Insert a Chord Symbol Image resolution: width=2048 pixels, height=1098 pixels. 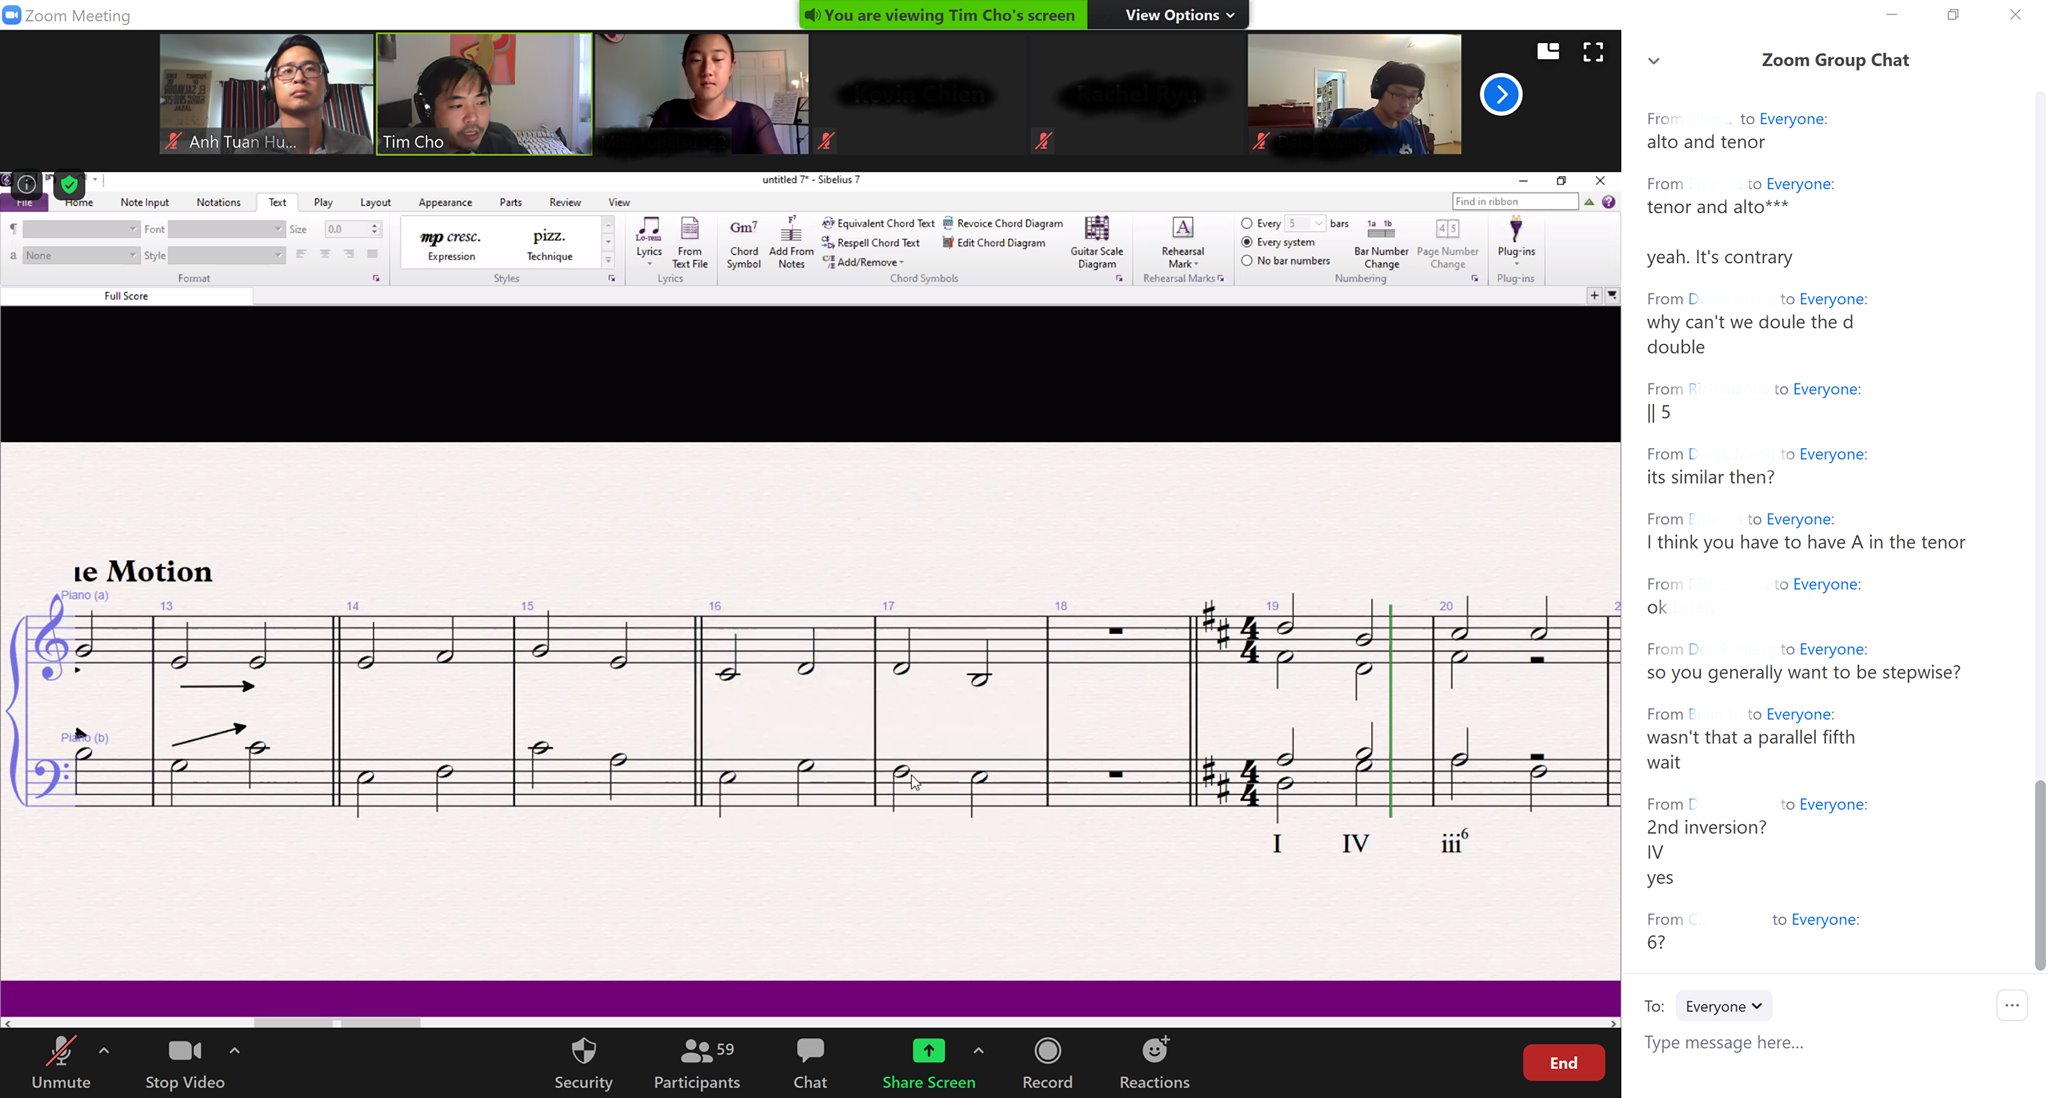(x=743, y=242)
